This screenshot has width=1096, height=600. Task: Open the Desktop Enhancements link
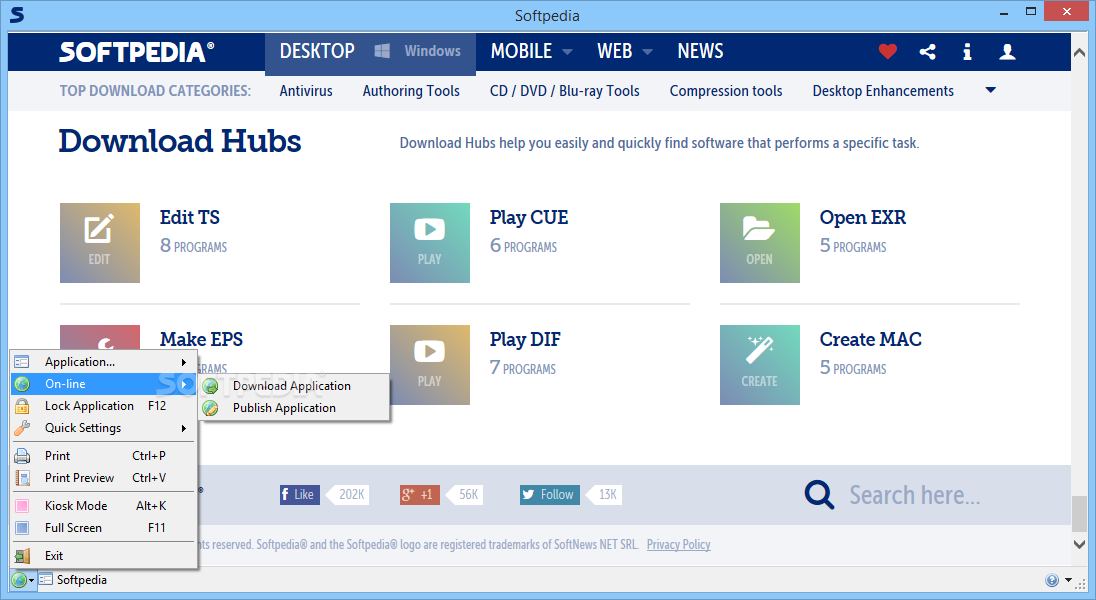pos(883,91)
